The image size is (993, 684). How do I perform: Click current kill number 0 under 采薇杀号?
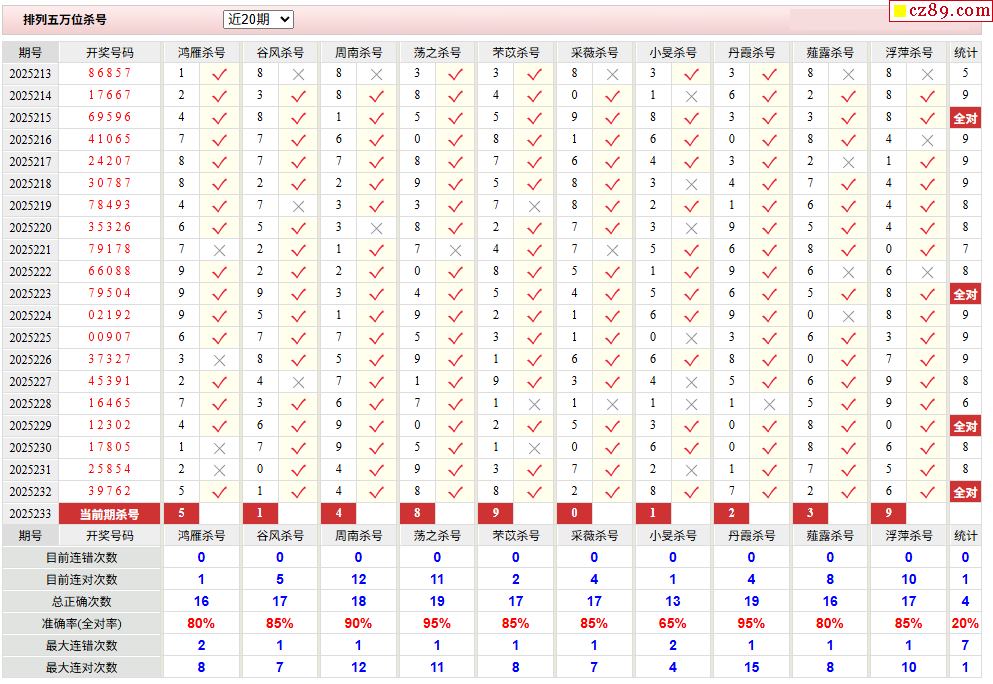coord(574,513)
